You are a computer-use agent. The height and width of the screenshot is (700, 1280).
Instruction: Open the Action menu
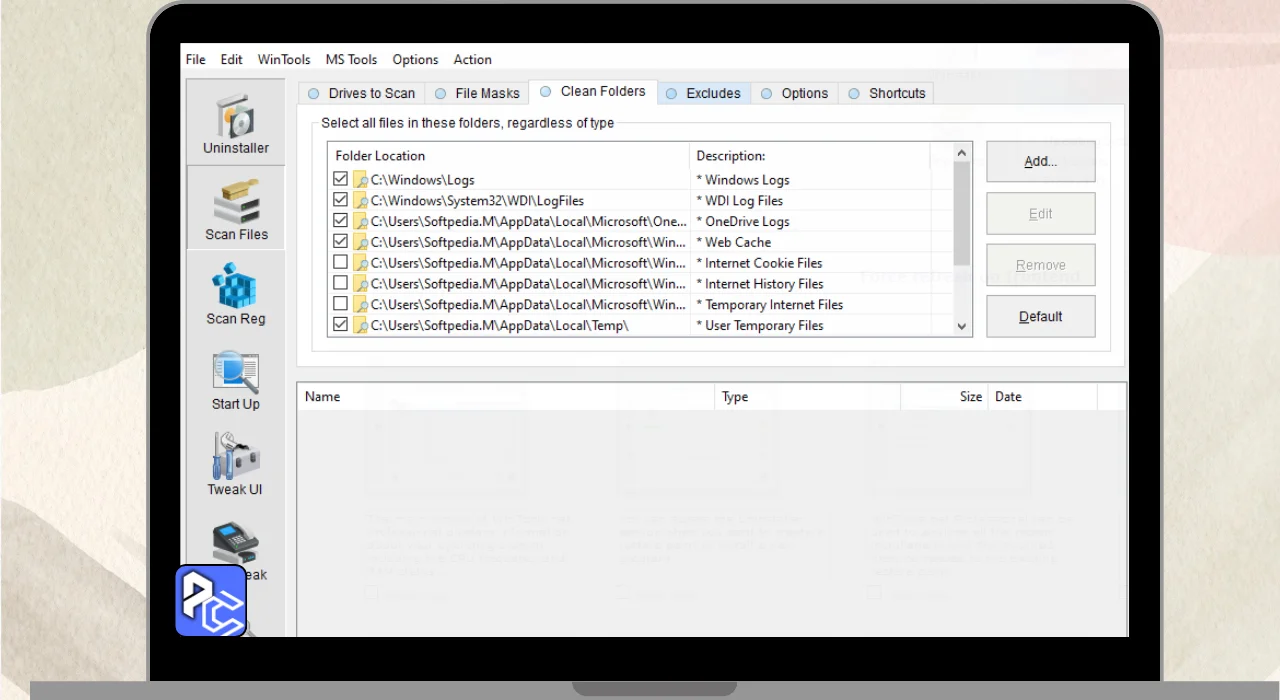click(x=472, y=60)
